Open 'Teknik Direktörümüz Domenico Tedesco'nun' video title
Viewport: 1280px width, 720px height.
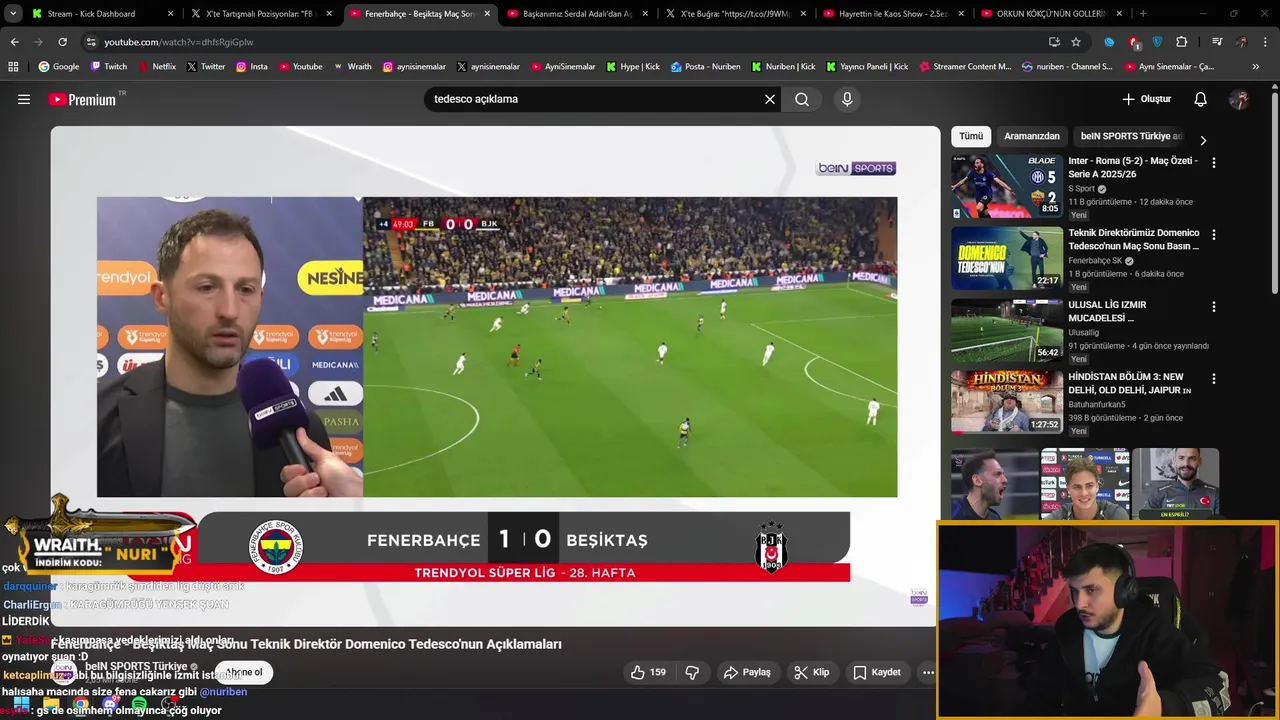tap(1134, 239)
